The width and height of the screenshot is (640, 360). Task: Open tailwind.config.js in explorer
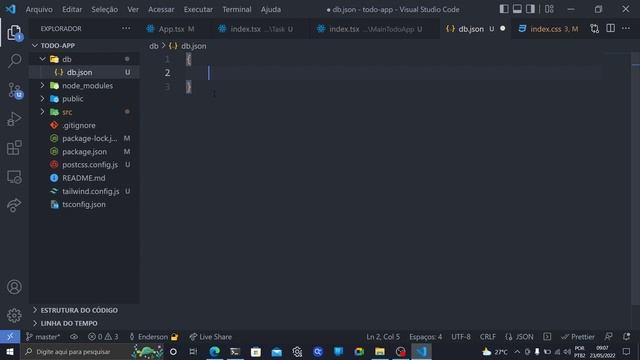pos(84,191)
